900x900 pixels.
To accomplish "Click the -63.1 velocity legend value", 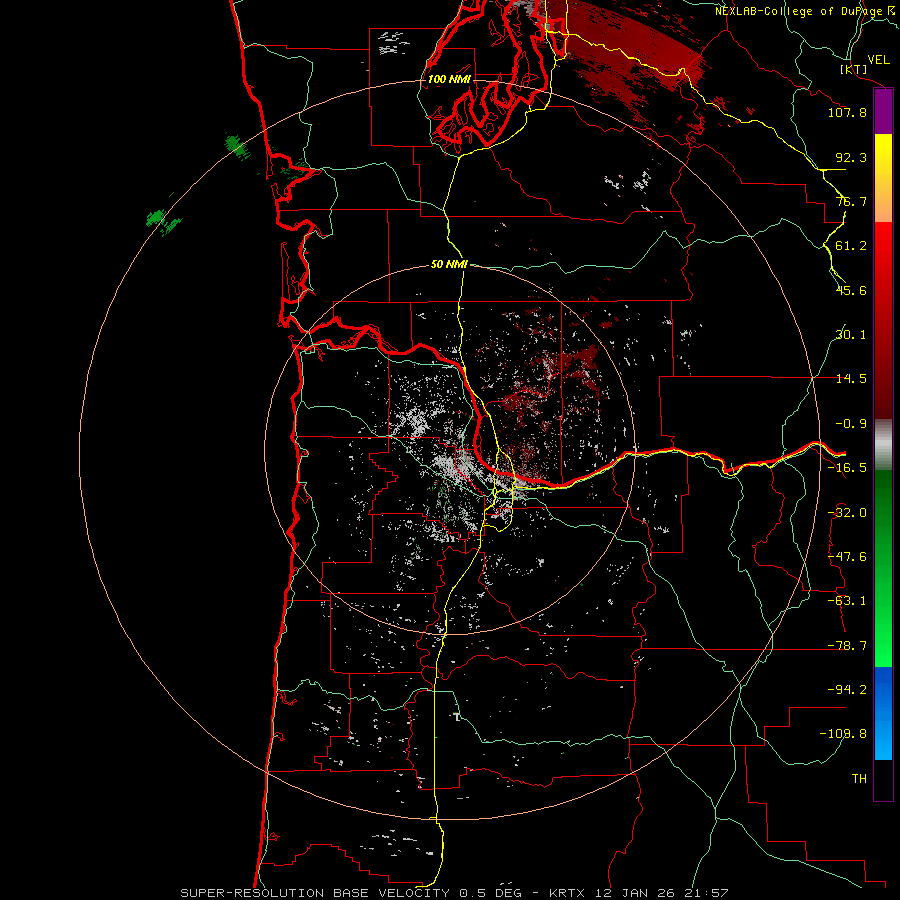I will pyautogui.click(x=847, y=601).
